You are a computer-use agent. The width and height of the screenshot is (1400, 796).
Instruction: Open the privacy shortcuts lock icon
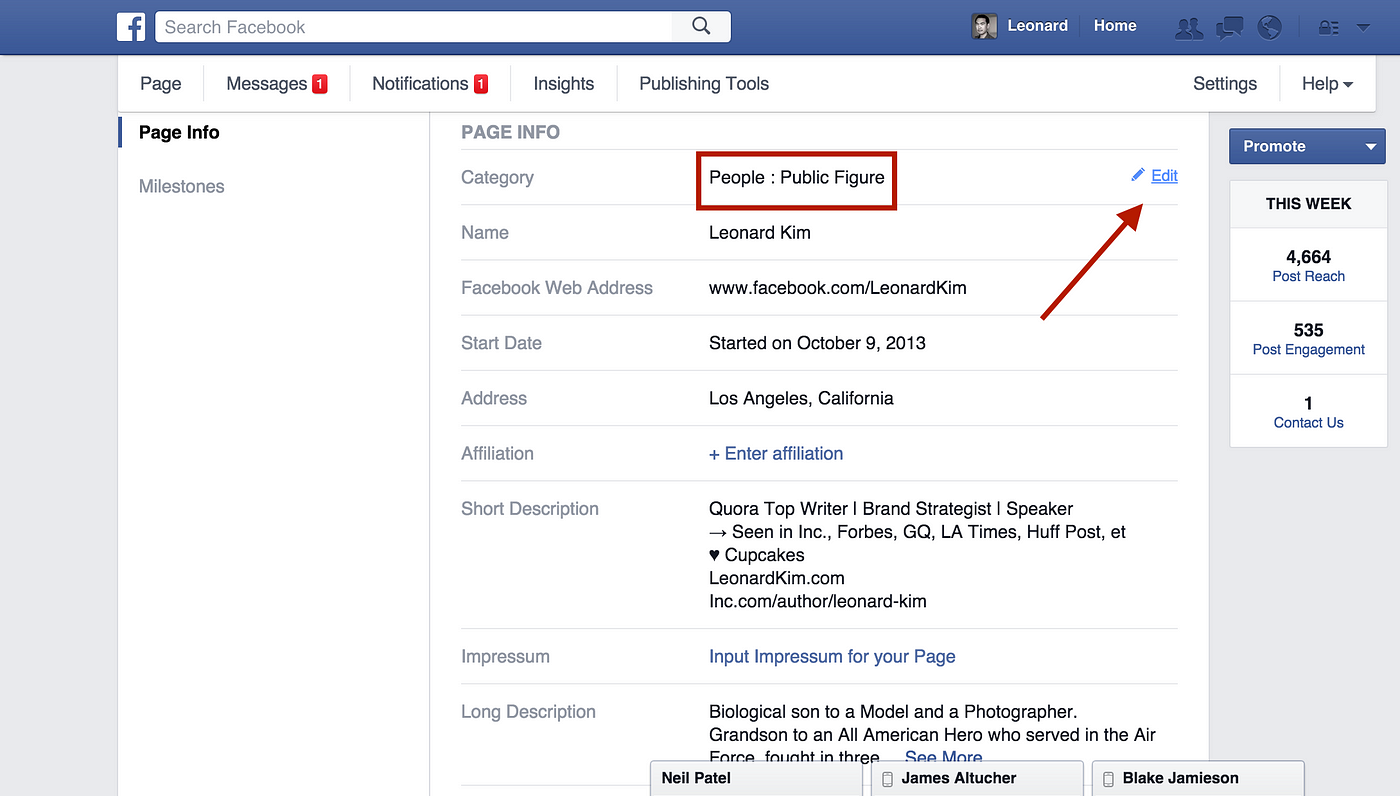point(1328,28)
